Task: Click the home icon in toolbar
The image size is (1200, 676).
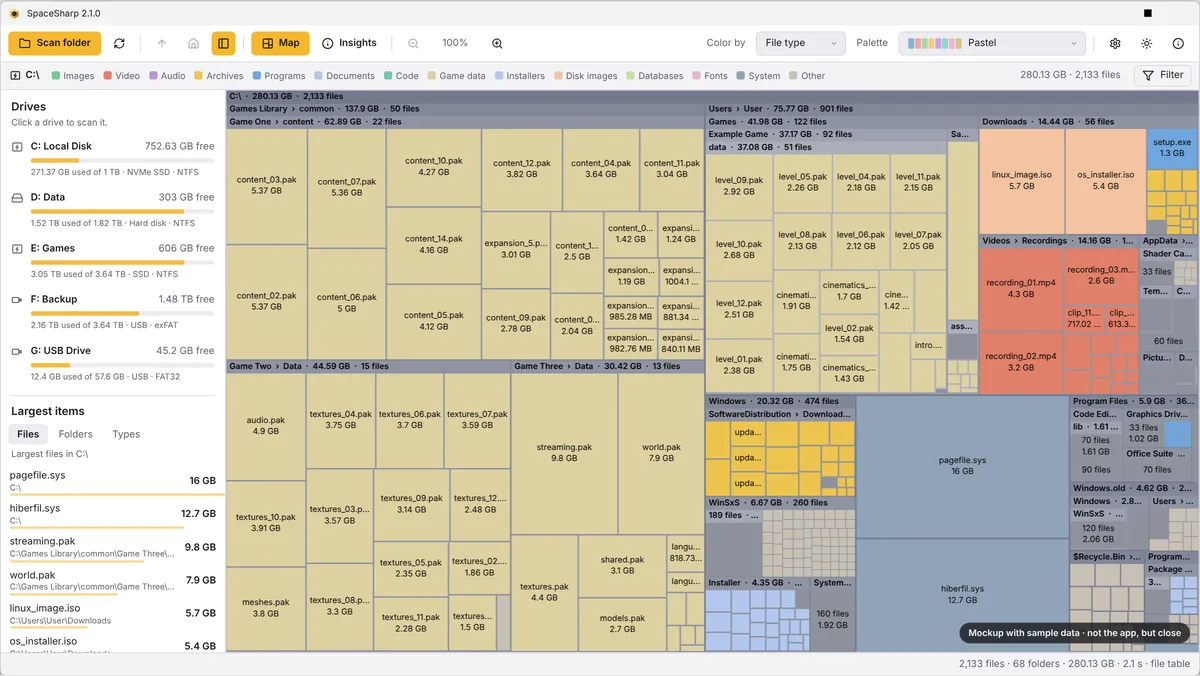Action: click(193, 43)
